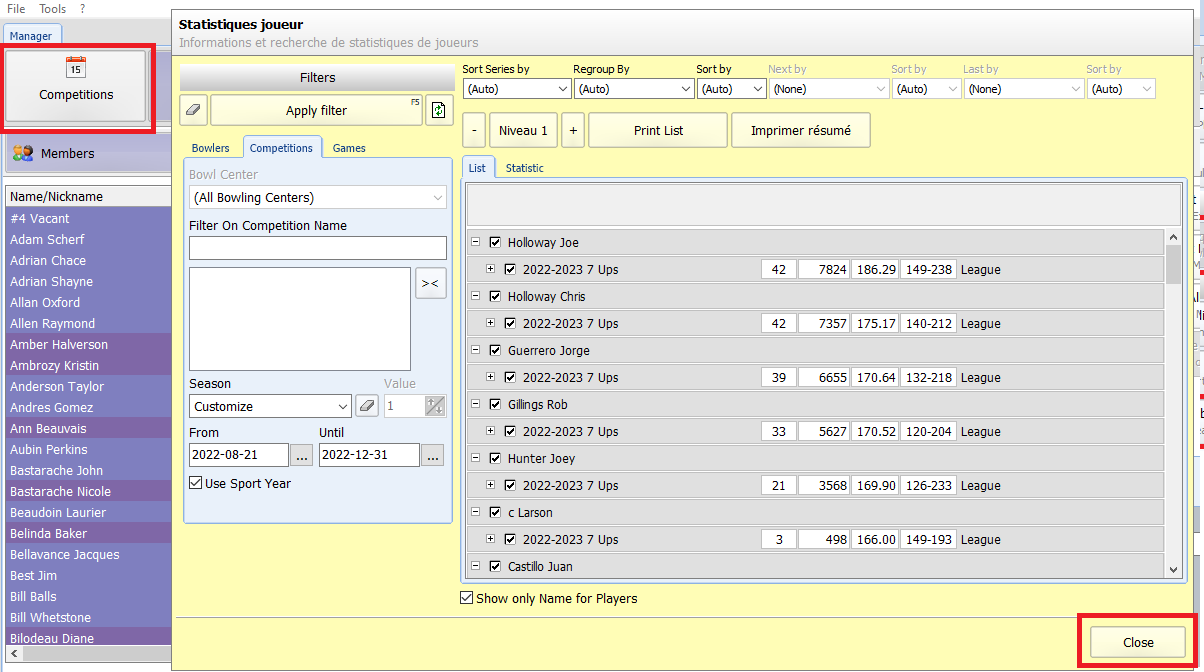Image resolution: width=1204 pixels, height=672 pixels.
Task: Toggle Show only Name for Players checkbox
Action: [x=466, y=598]
